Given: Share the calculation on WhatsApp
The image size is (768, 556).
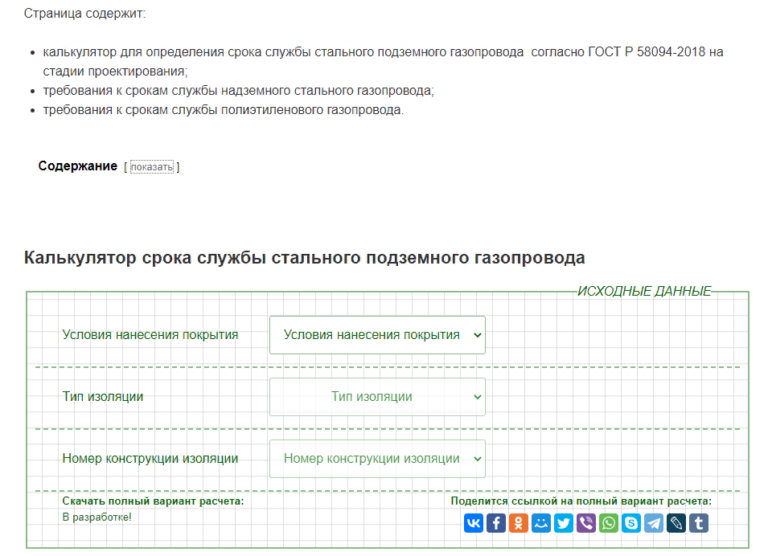Looking at the screenshot, I should click(609, 523).
